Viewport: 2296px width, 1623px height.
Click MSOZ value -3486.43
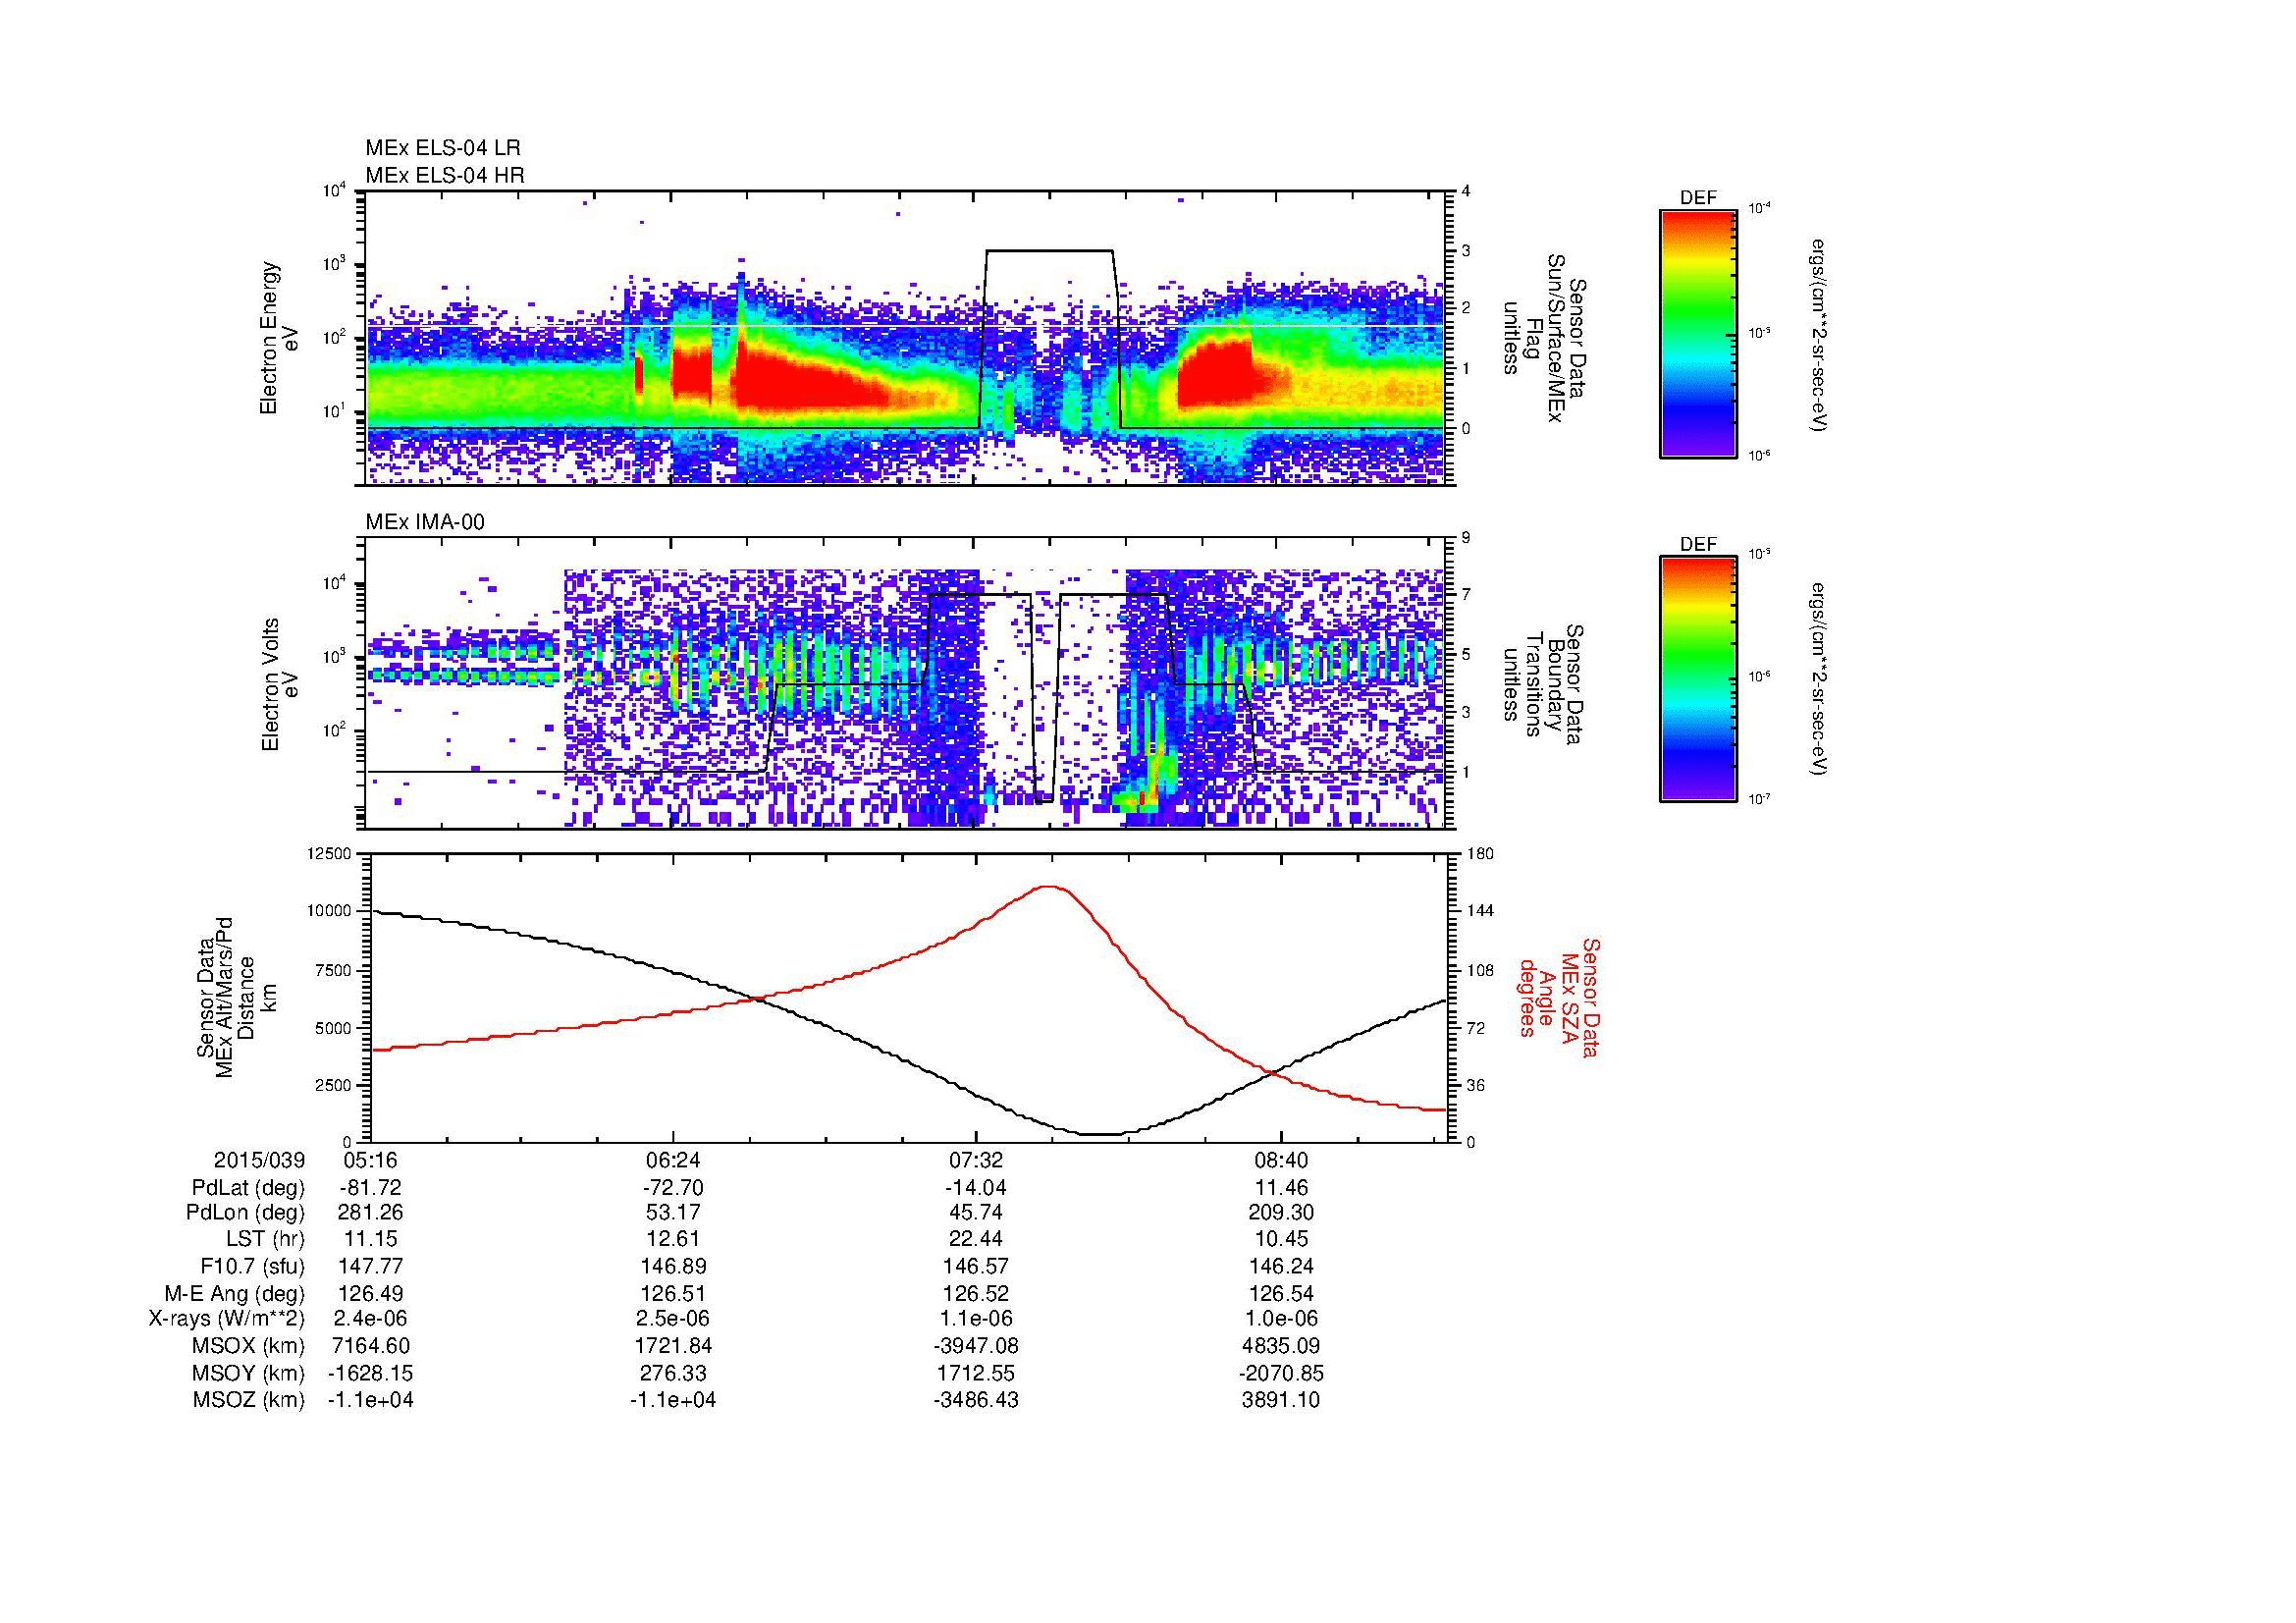[x=977, y=1400]
